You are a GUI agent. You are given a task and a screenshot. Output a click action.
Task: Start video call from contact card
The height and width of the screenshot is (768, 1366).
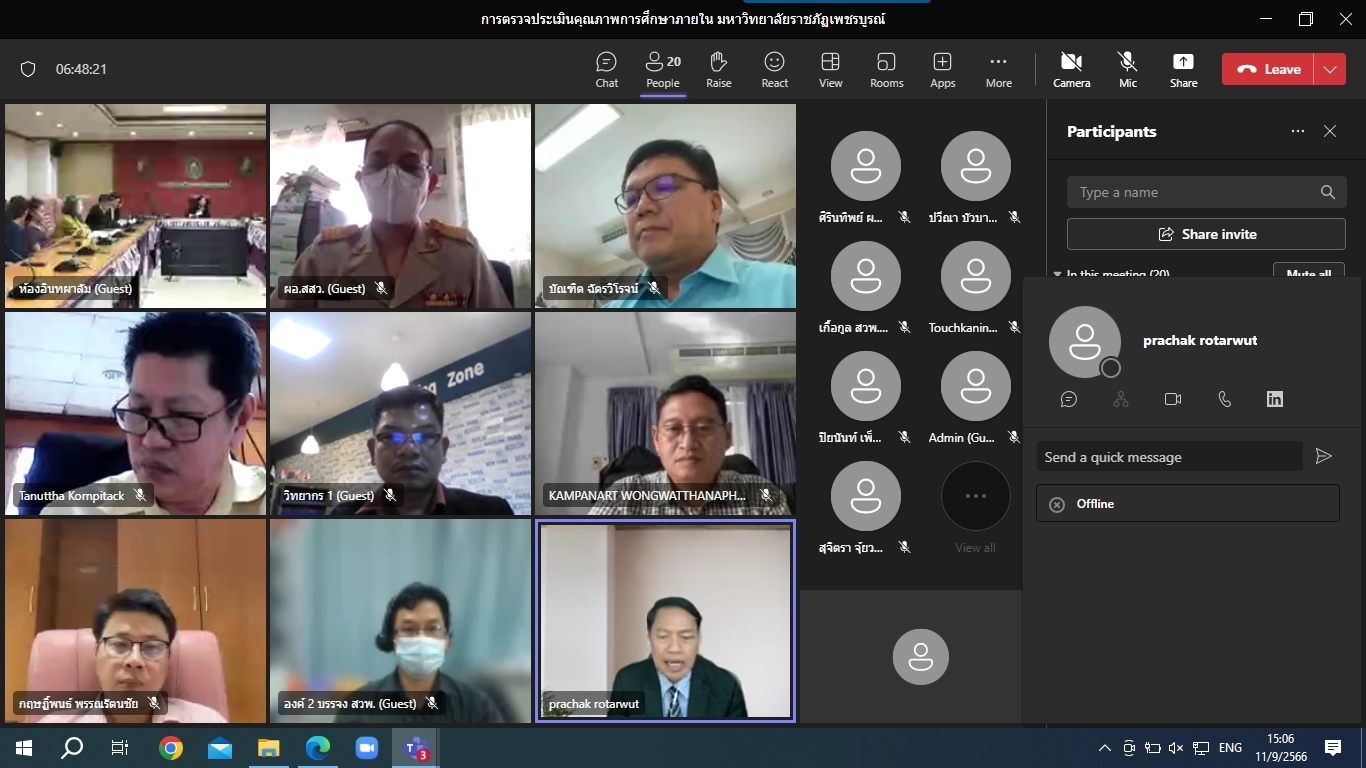point(1173,399)
